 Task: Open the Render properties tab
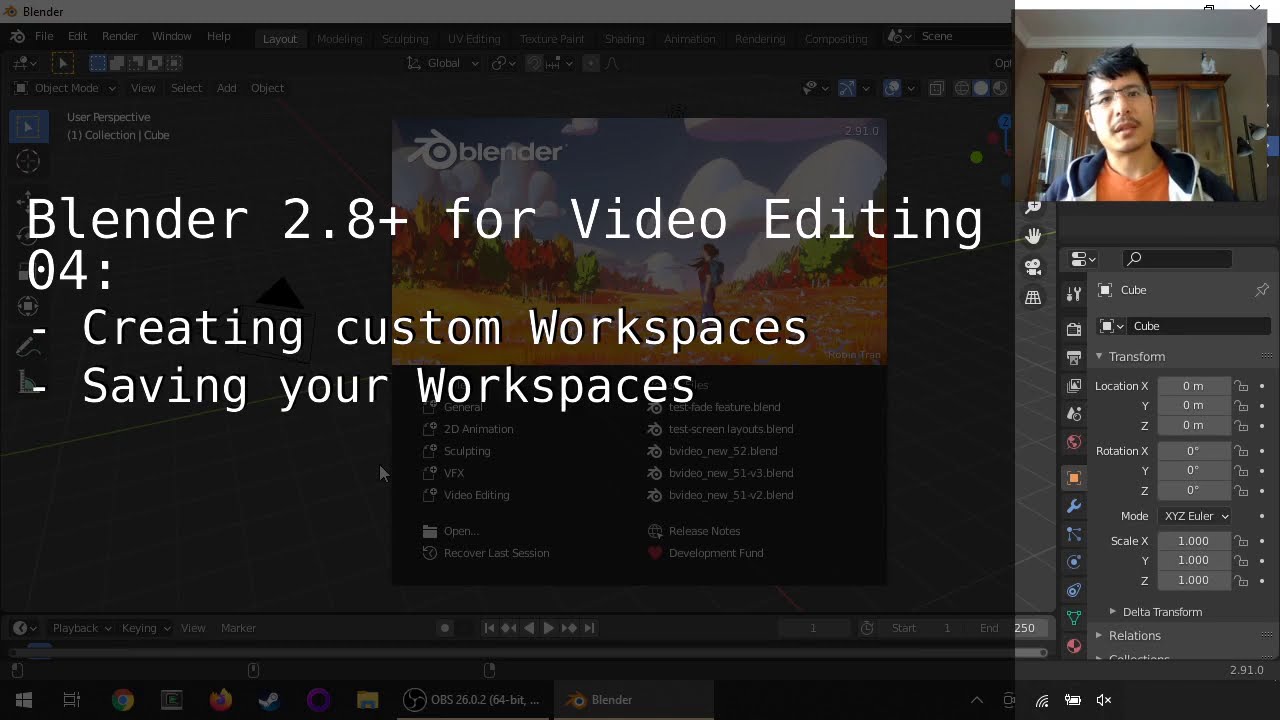pyautogui.click(x=1074, y=329)
